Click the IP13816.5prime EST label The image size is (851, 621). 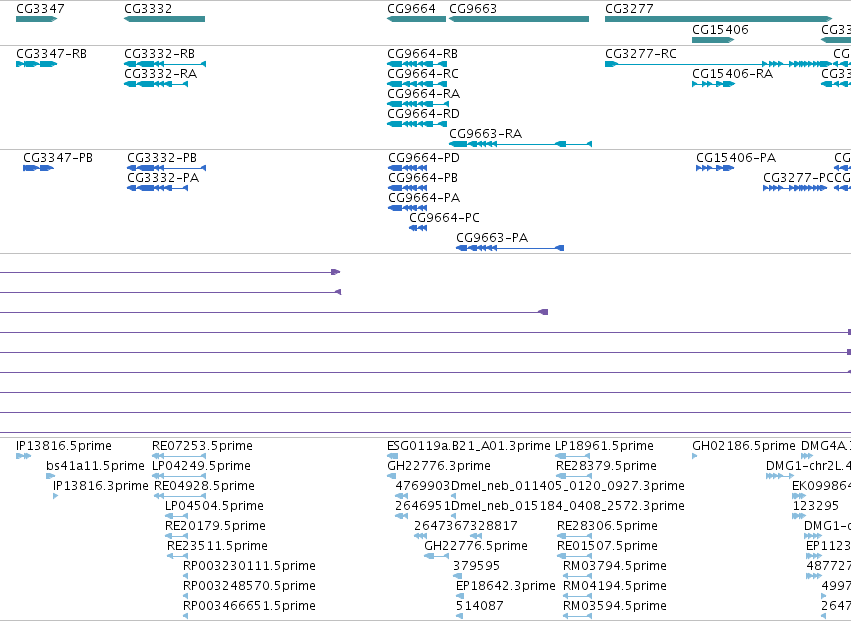click(x=64, y=446)
